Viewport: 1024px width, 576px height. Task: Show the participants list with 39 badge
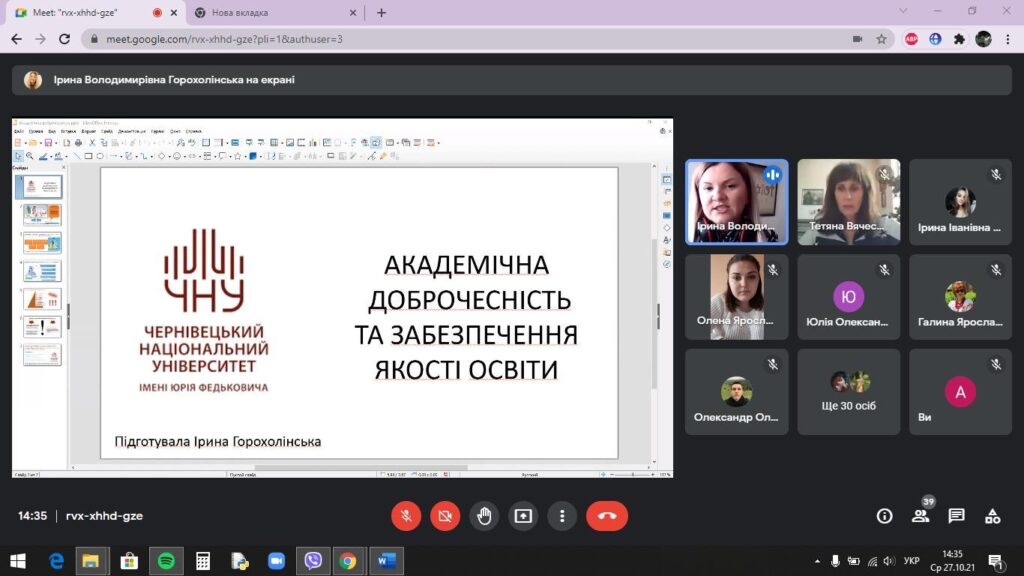[921, 515]
